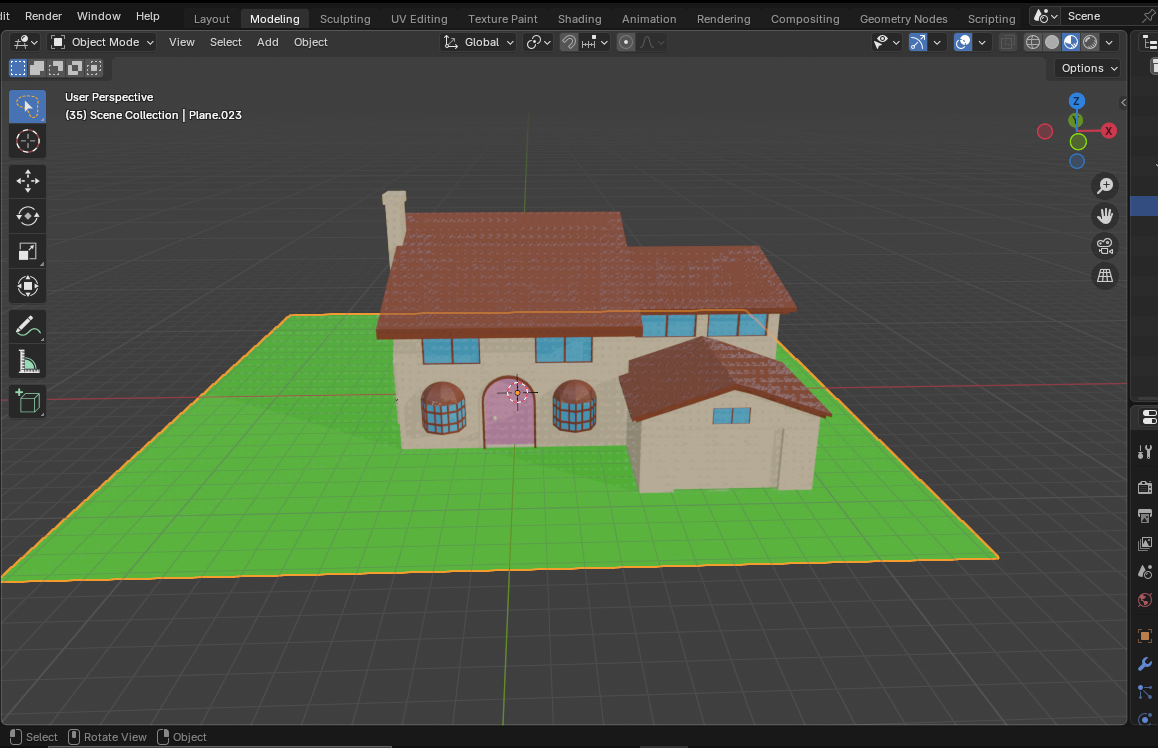Switch to rendered viewport shading
Screen dimensions: 1158x748
1090,42
